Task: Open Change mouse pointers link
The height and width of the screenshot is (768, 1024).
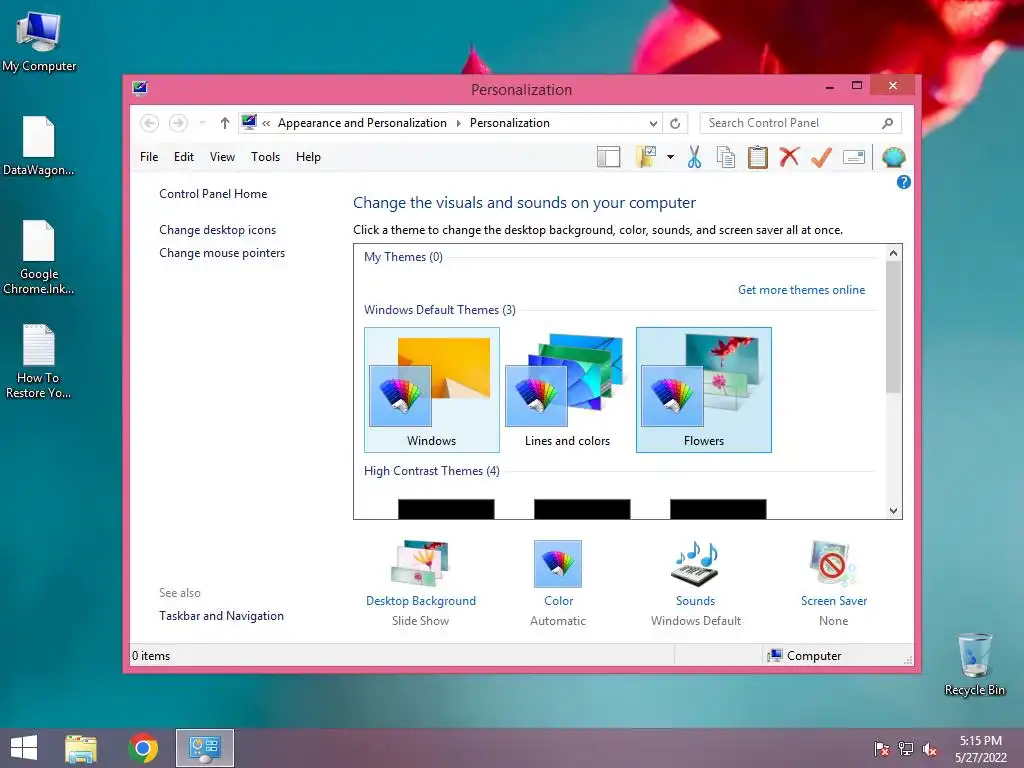Action: pyautogui.click(x=222, y=253)
